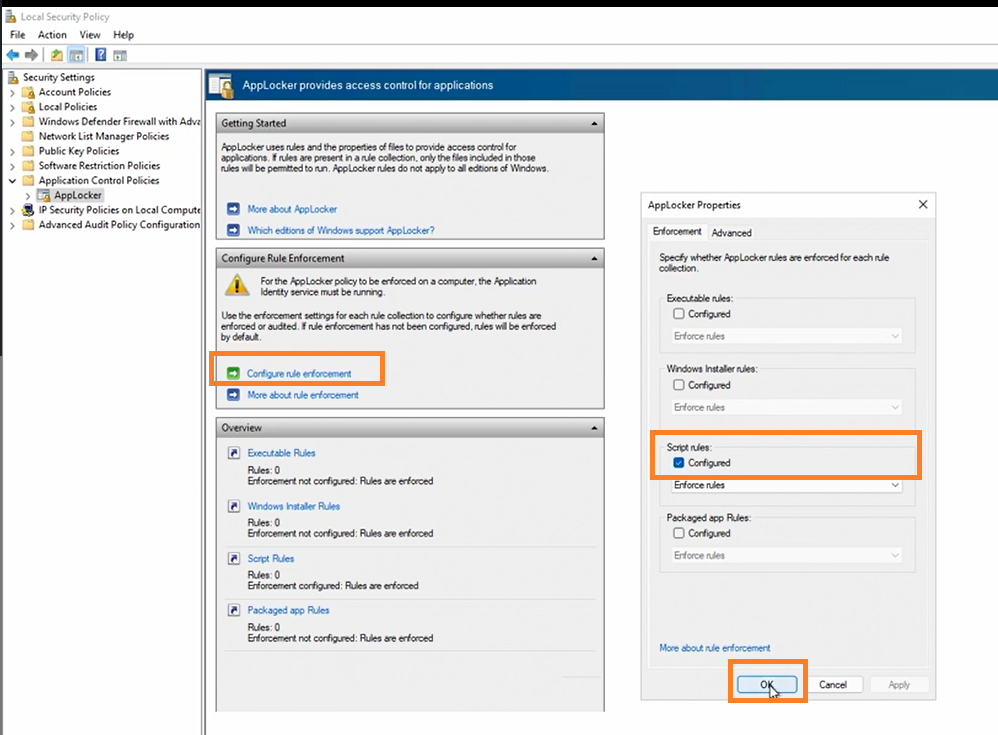Click the Back arrow toolbar icon

13,55
